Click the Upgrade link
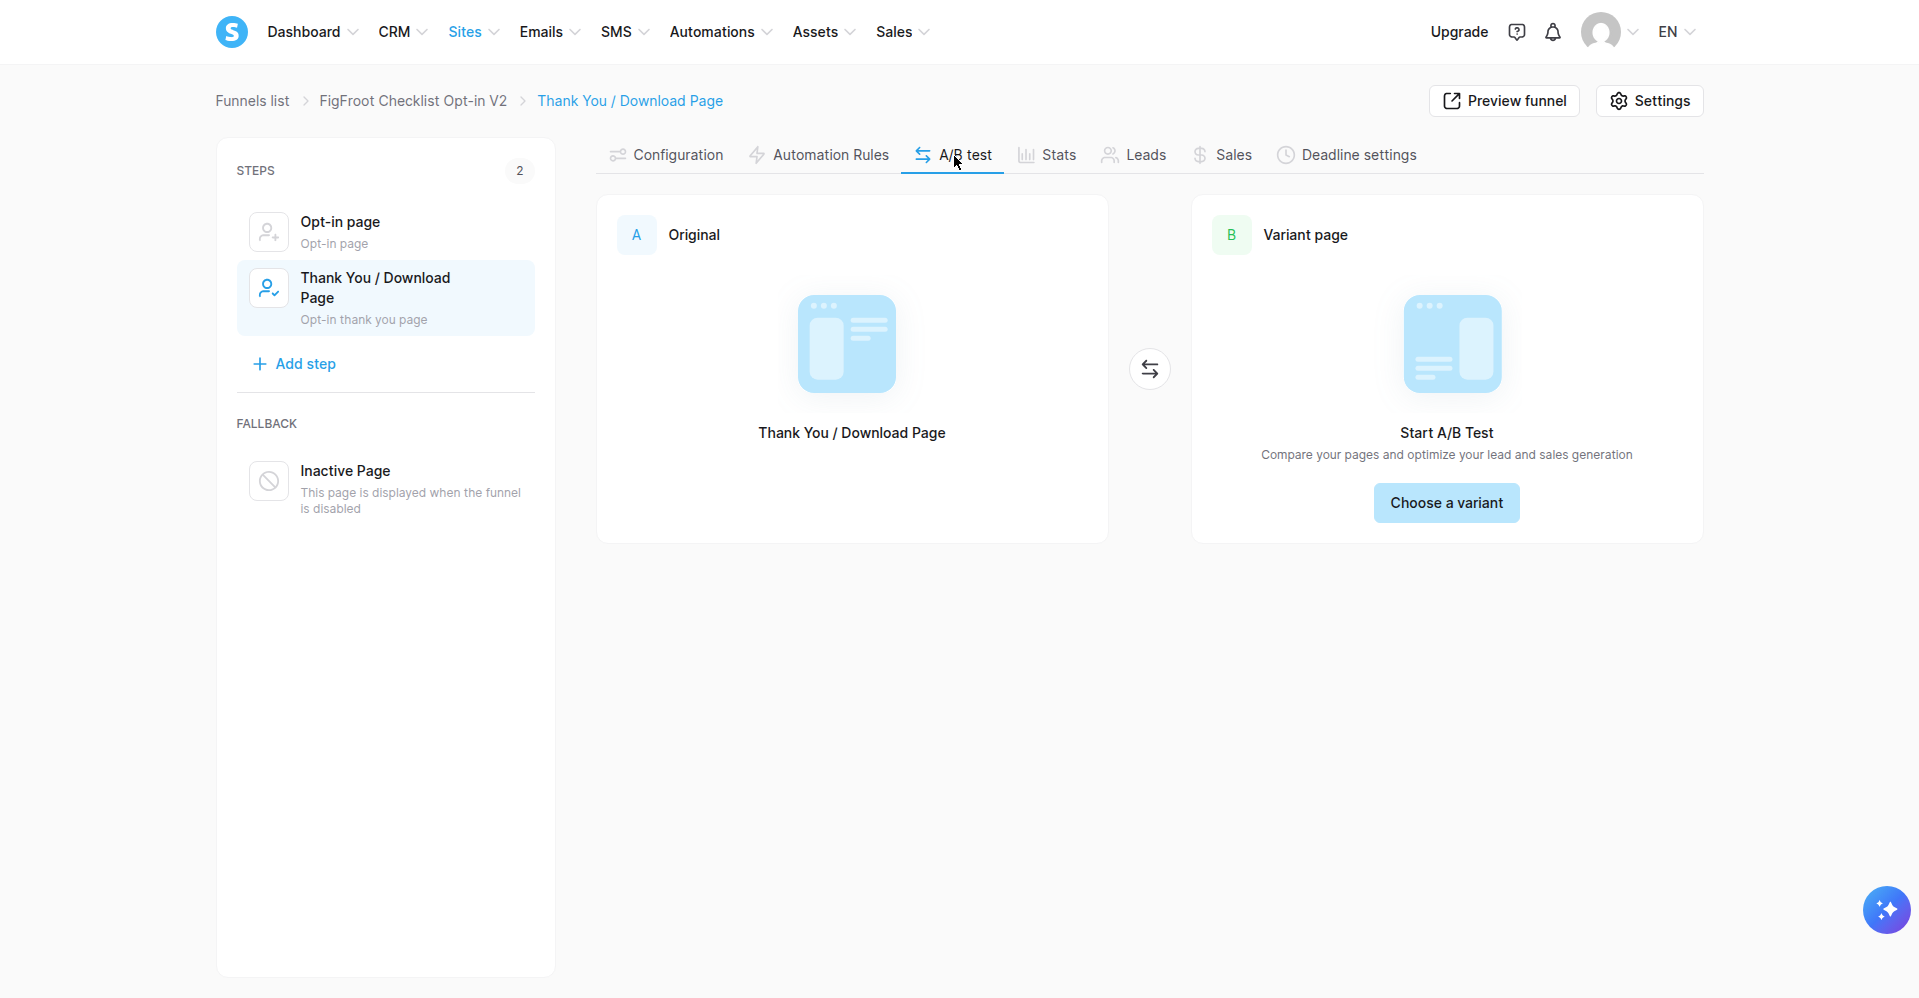 [1459, 32]
